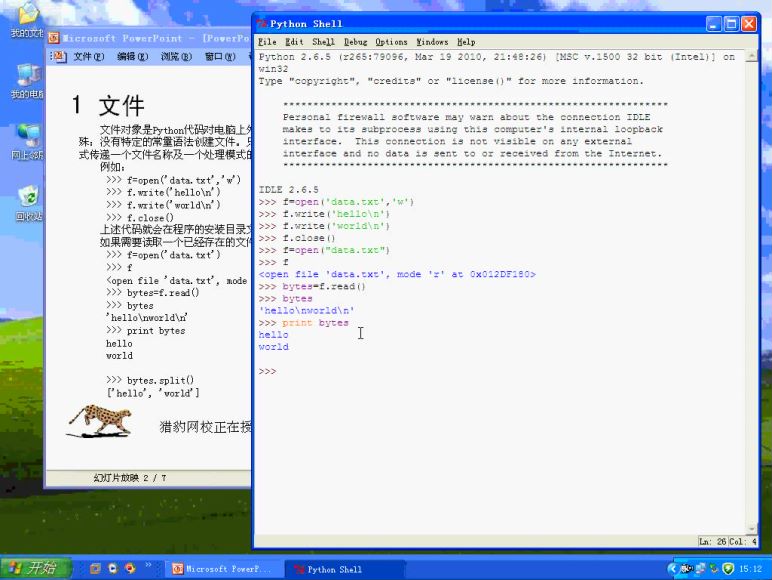772x580 pixels.
Task: Click the f=open("data.txt") line in shell
Action: pos(324,250)
